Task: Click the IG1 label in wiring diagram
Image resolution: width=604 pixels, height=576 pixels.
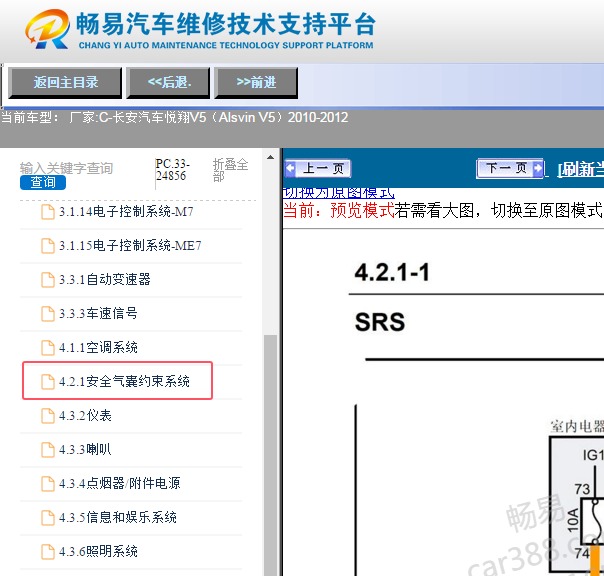Action: (x=593, y=455)
